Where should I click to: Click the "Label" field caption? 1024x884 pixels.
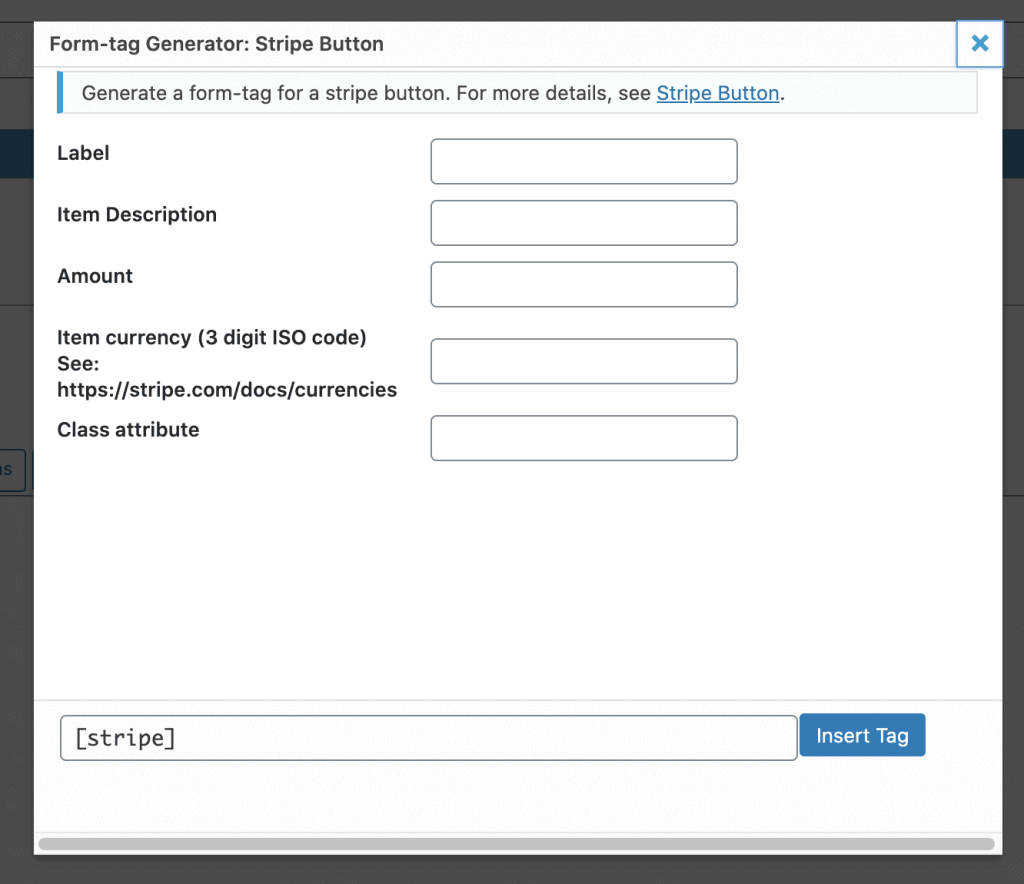84,154
